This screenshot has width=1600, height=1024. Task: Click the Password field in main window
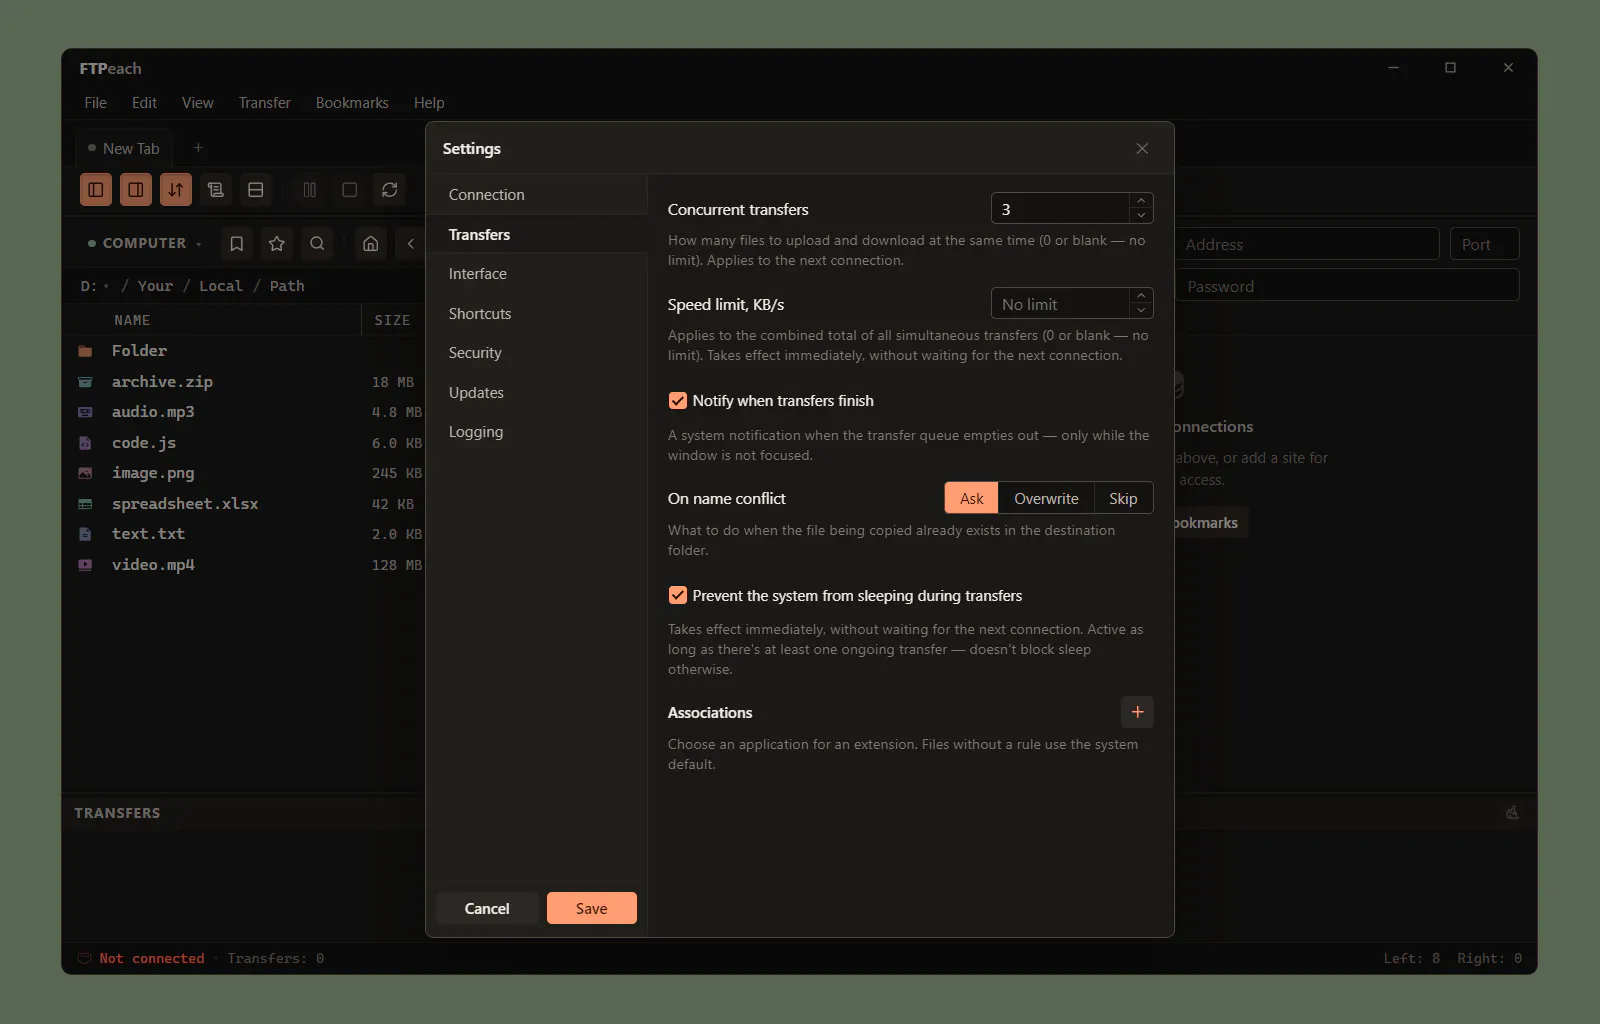click(x=1347, y=286)
